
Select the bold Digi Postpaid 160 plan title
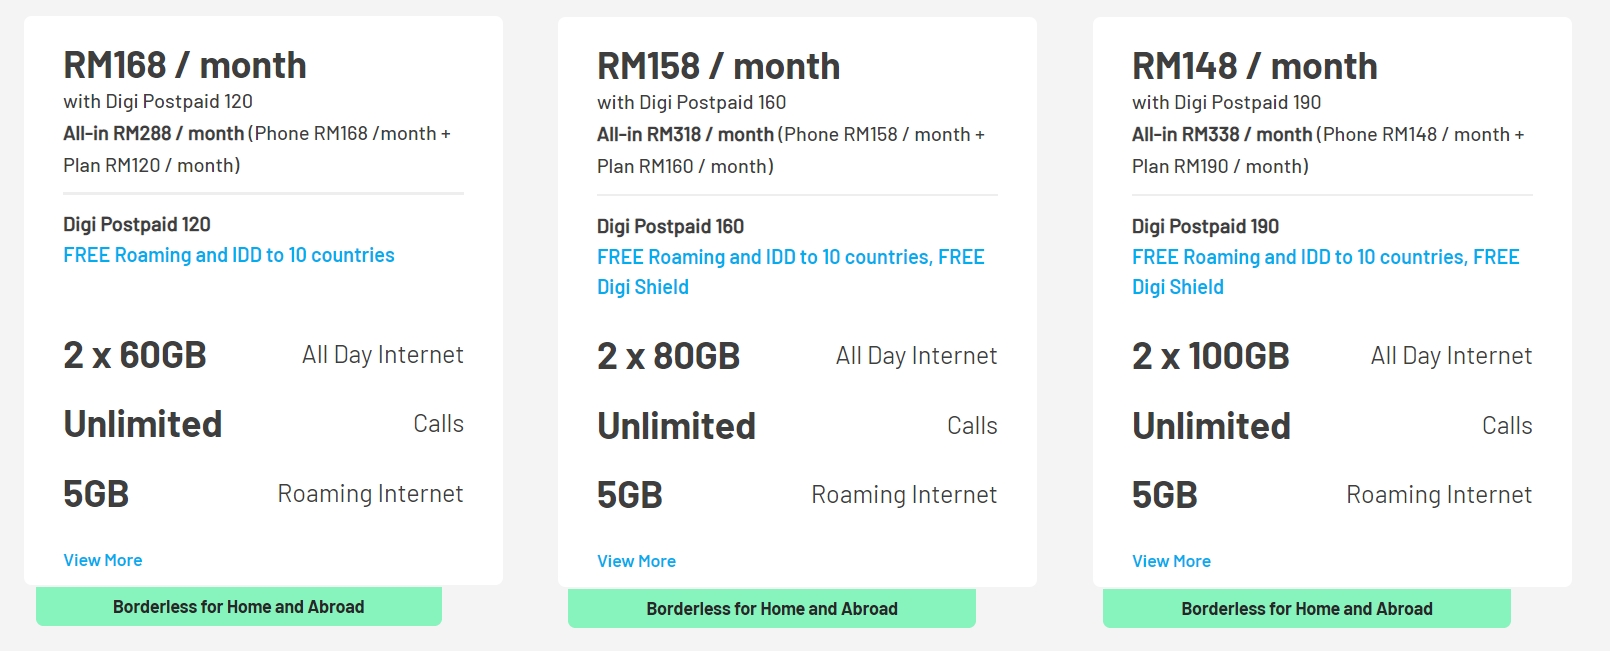(x=670, y=226)
